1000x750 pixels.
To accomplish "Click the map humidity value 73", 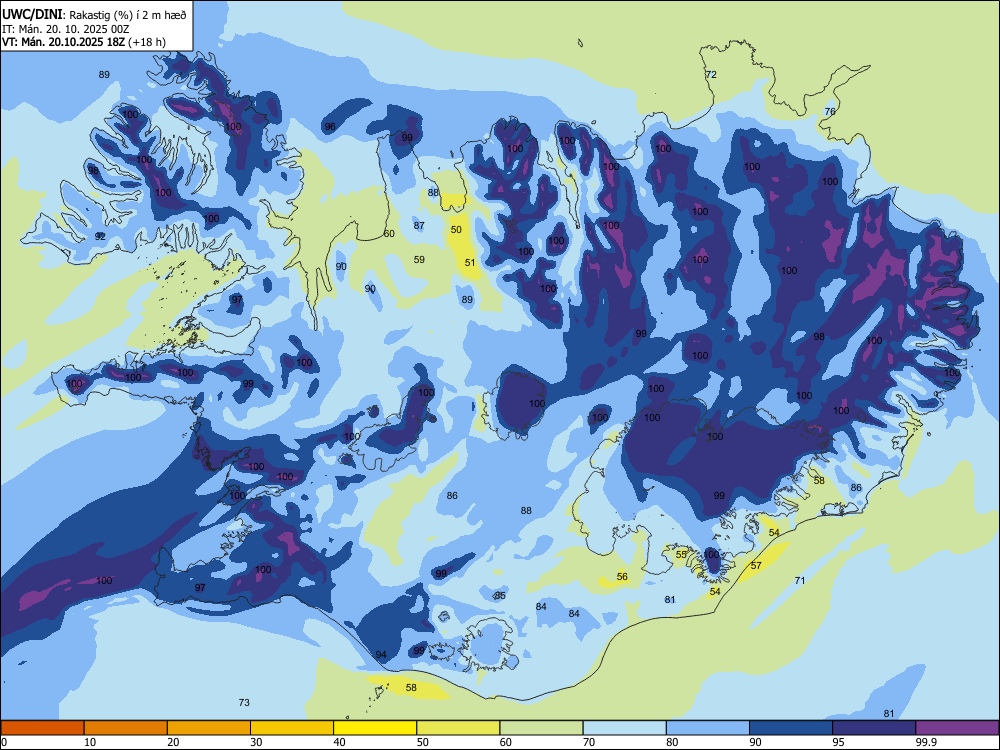I will pyautogui.click(x=244, y=703).
